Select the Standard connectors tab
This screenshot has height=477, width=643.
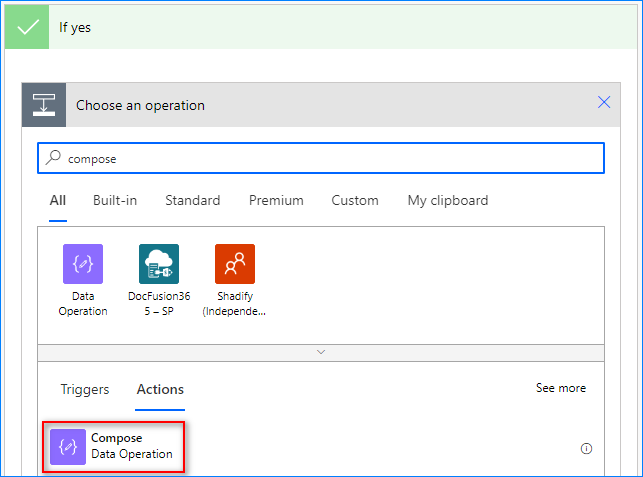coord(193,200)
